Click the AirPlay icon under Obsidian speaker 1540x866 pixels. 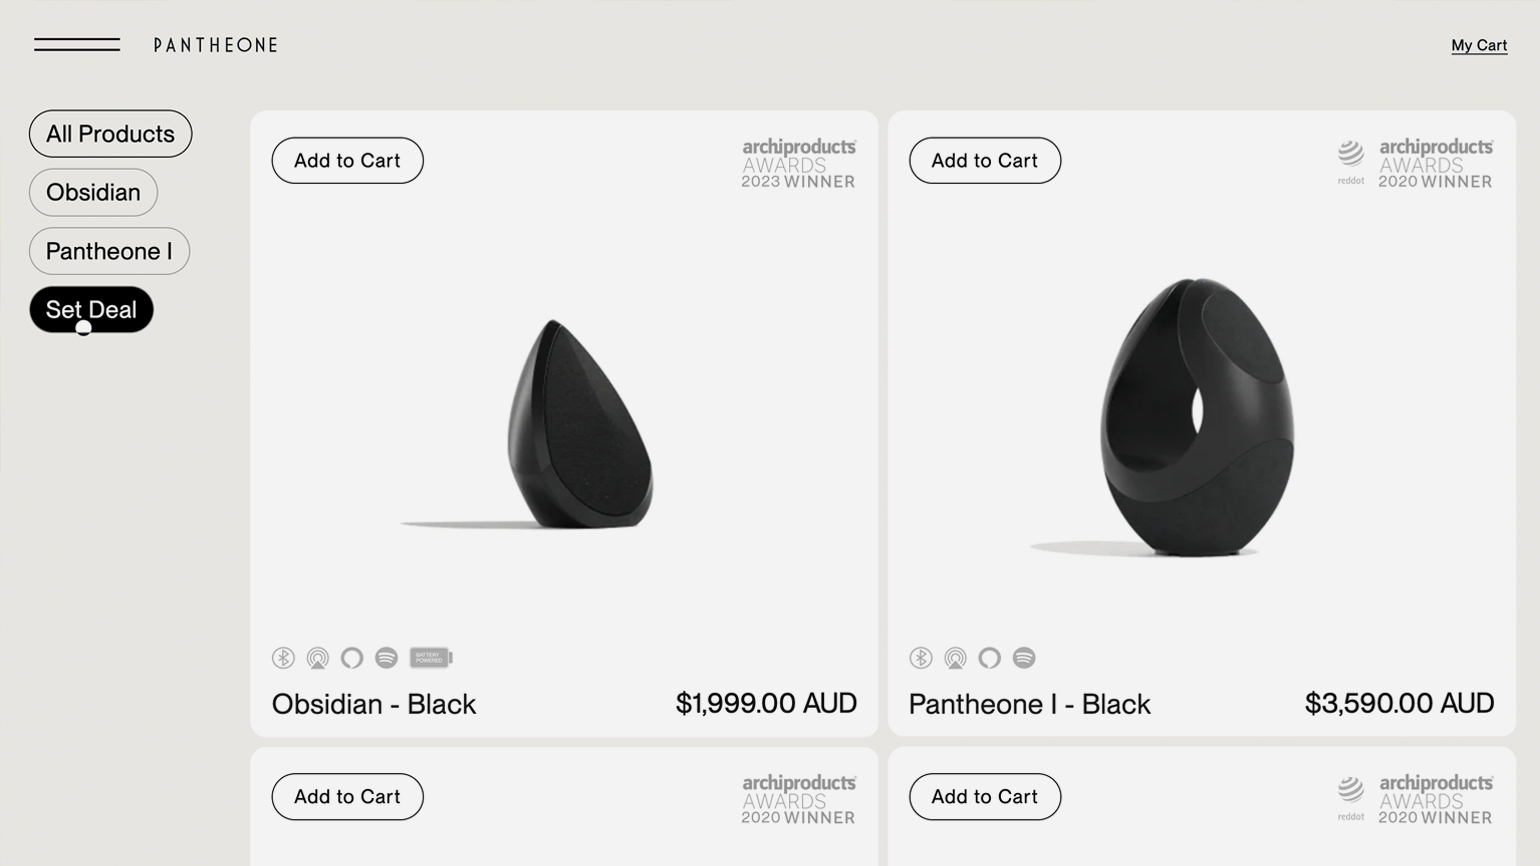318,657
